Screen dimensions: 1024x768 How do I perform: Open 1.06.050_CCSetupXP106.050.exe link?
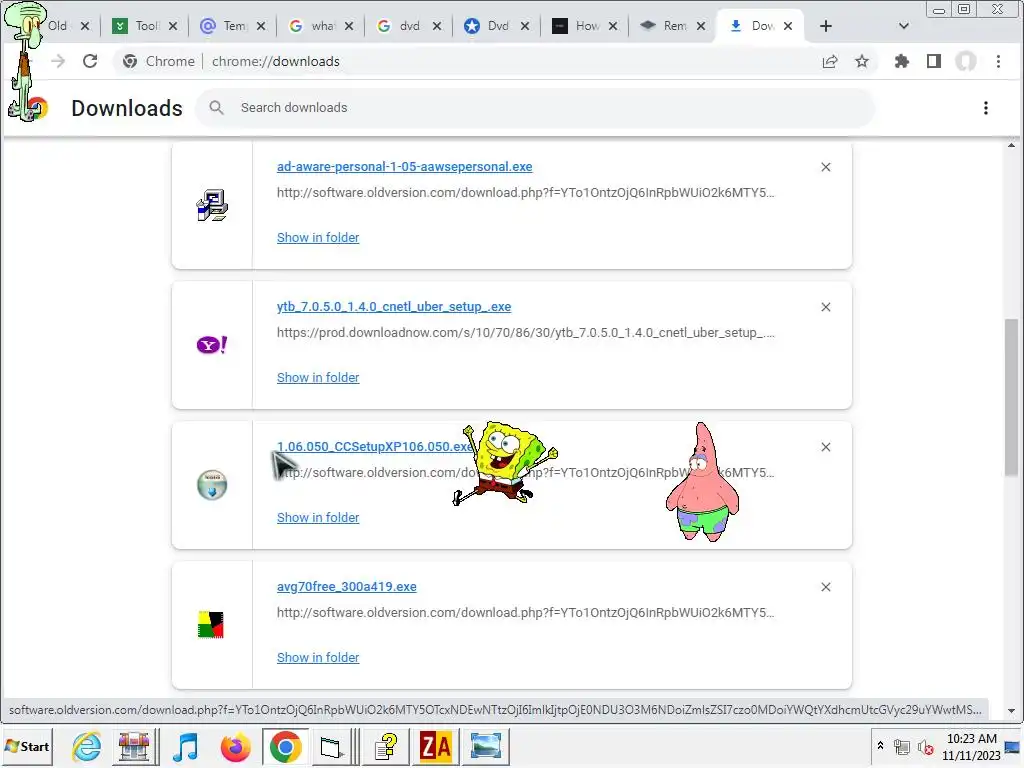[x=375, y=447]
